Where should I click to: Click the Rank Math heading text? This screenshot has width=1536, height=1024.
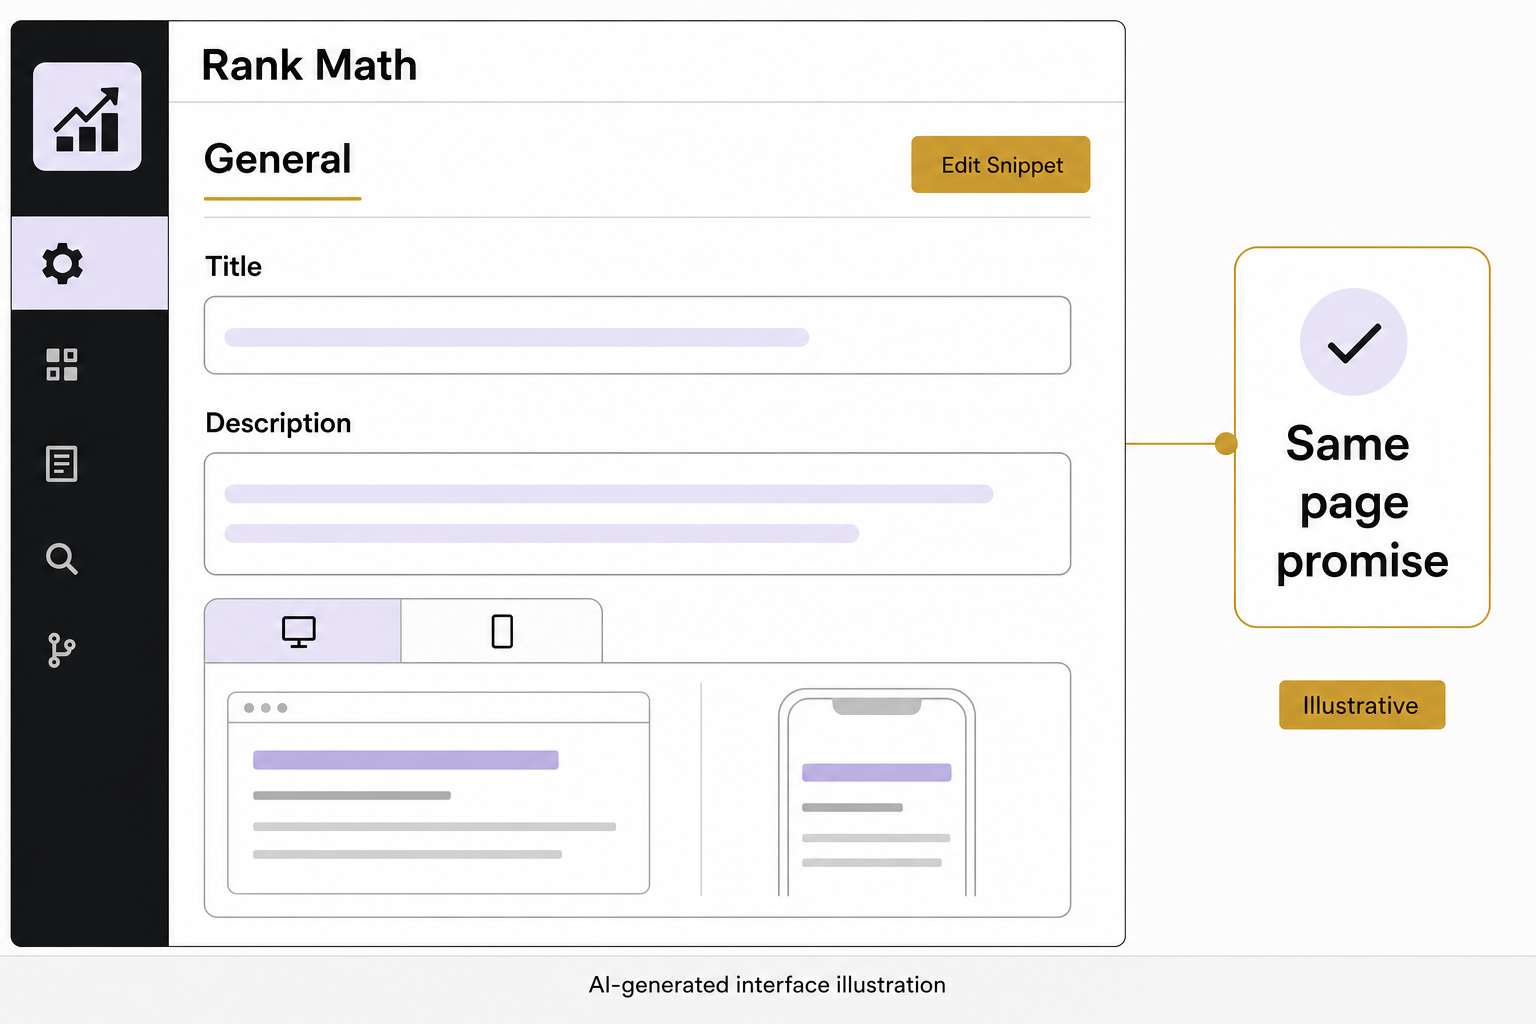(309, 65)
